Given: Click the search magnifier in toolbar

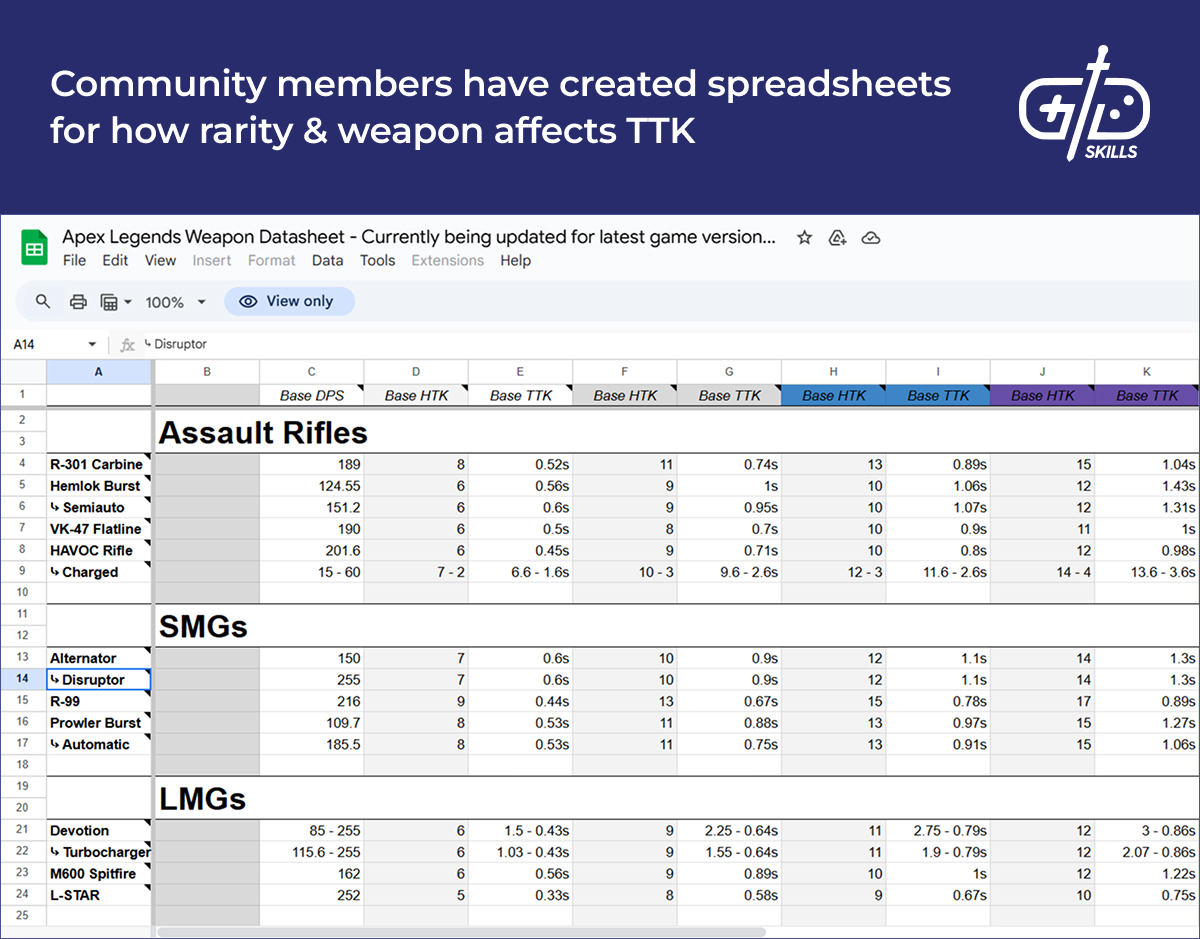Looking at the screenshot, I should pos(43,302).
